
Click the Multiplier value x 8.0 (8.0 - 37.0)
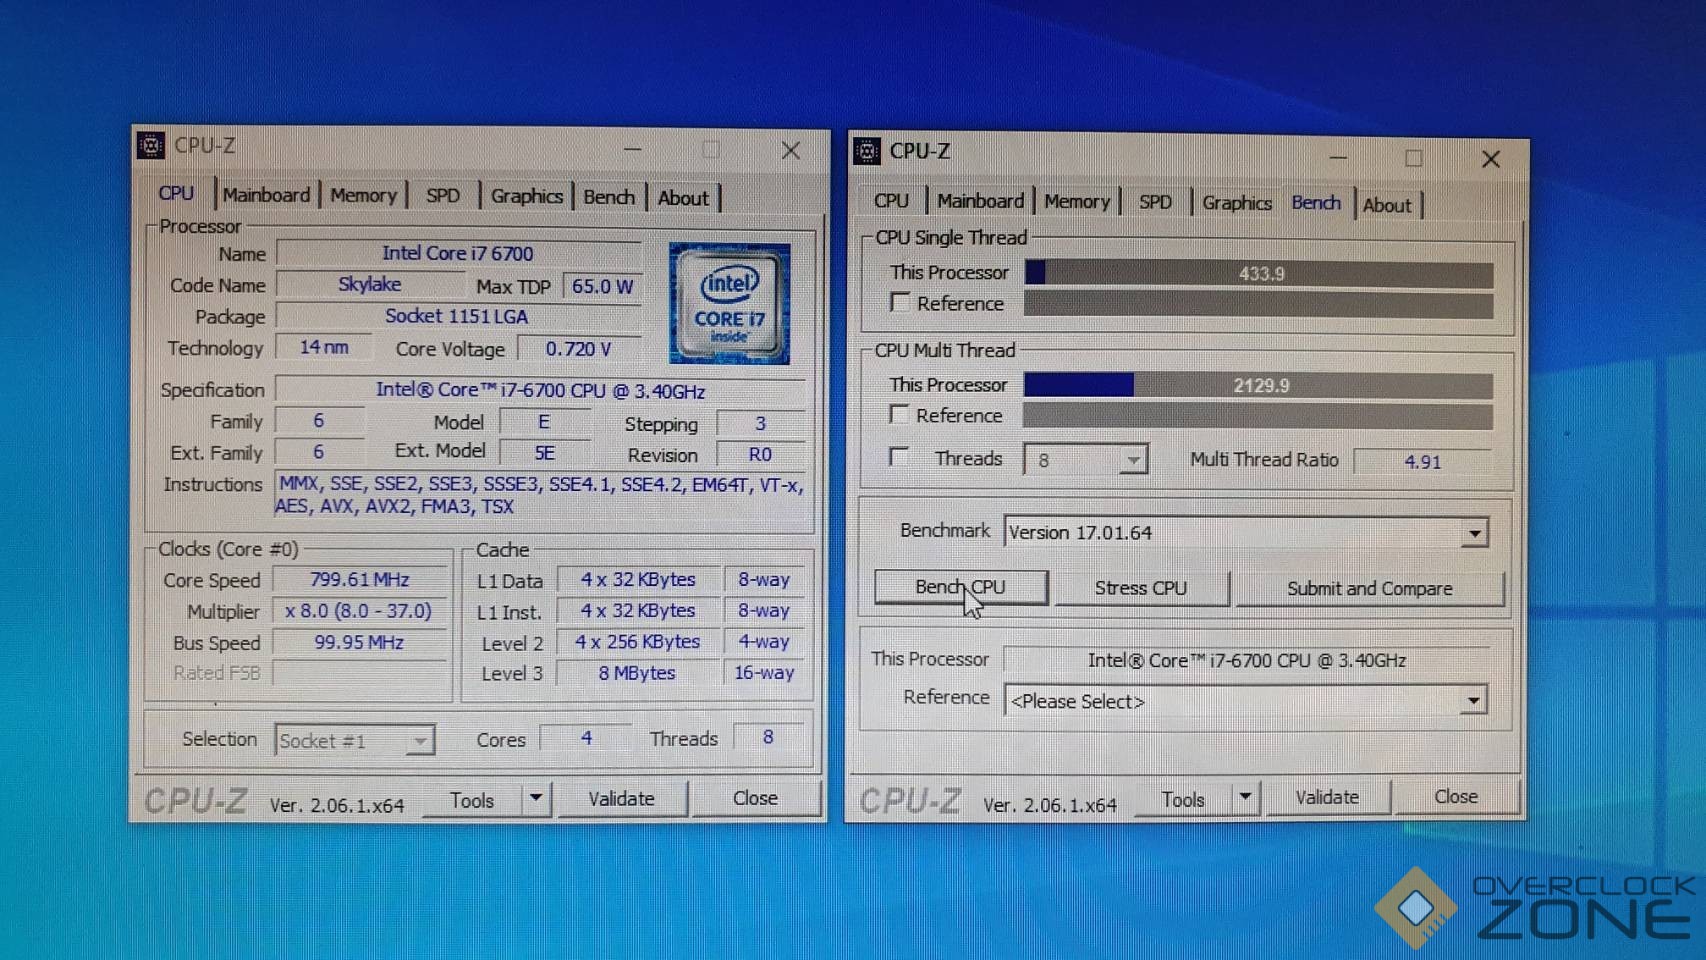coord(359,611)
